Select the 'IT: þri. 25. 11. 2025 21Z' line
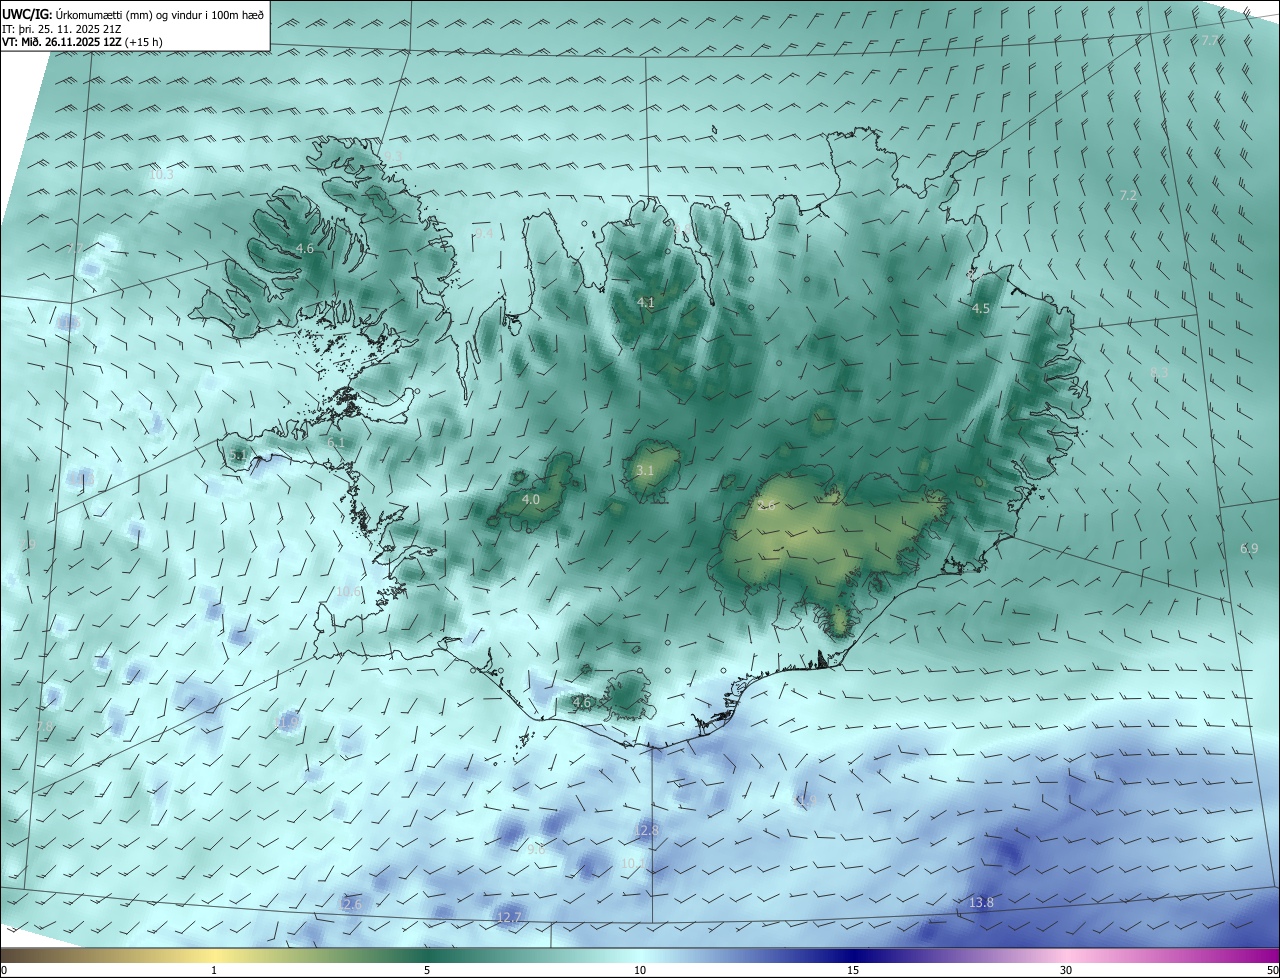 pos(62,29)
